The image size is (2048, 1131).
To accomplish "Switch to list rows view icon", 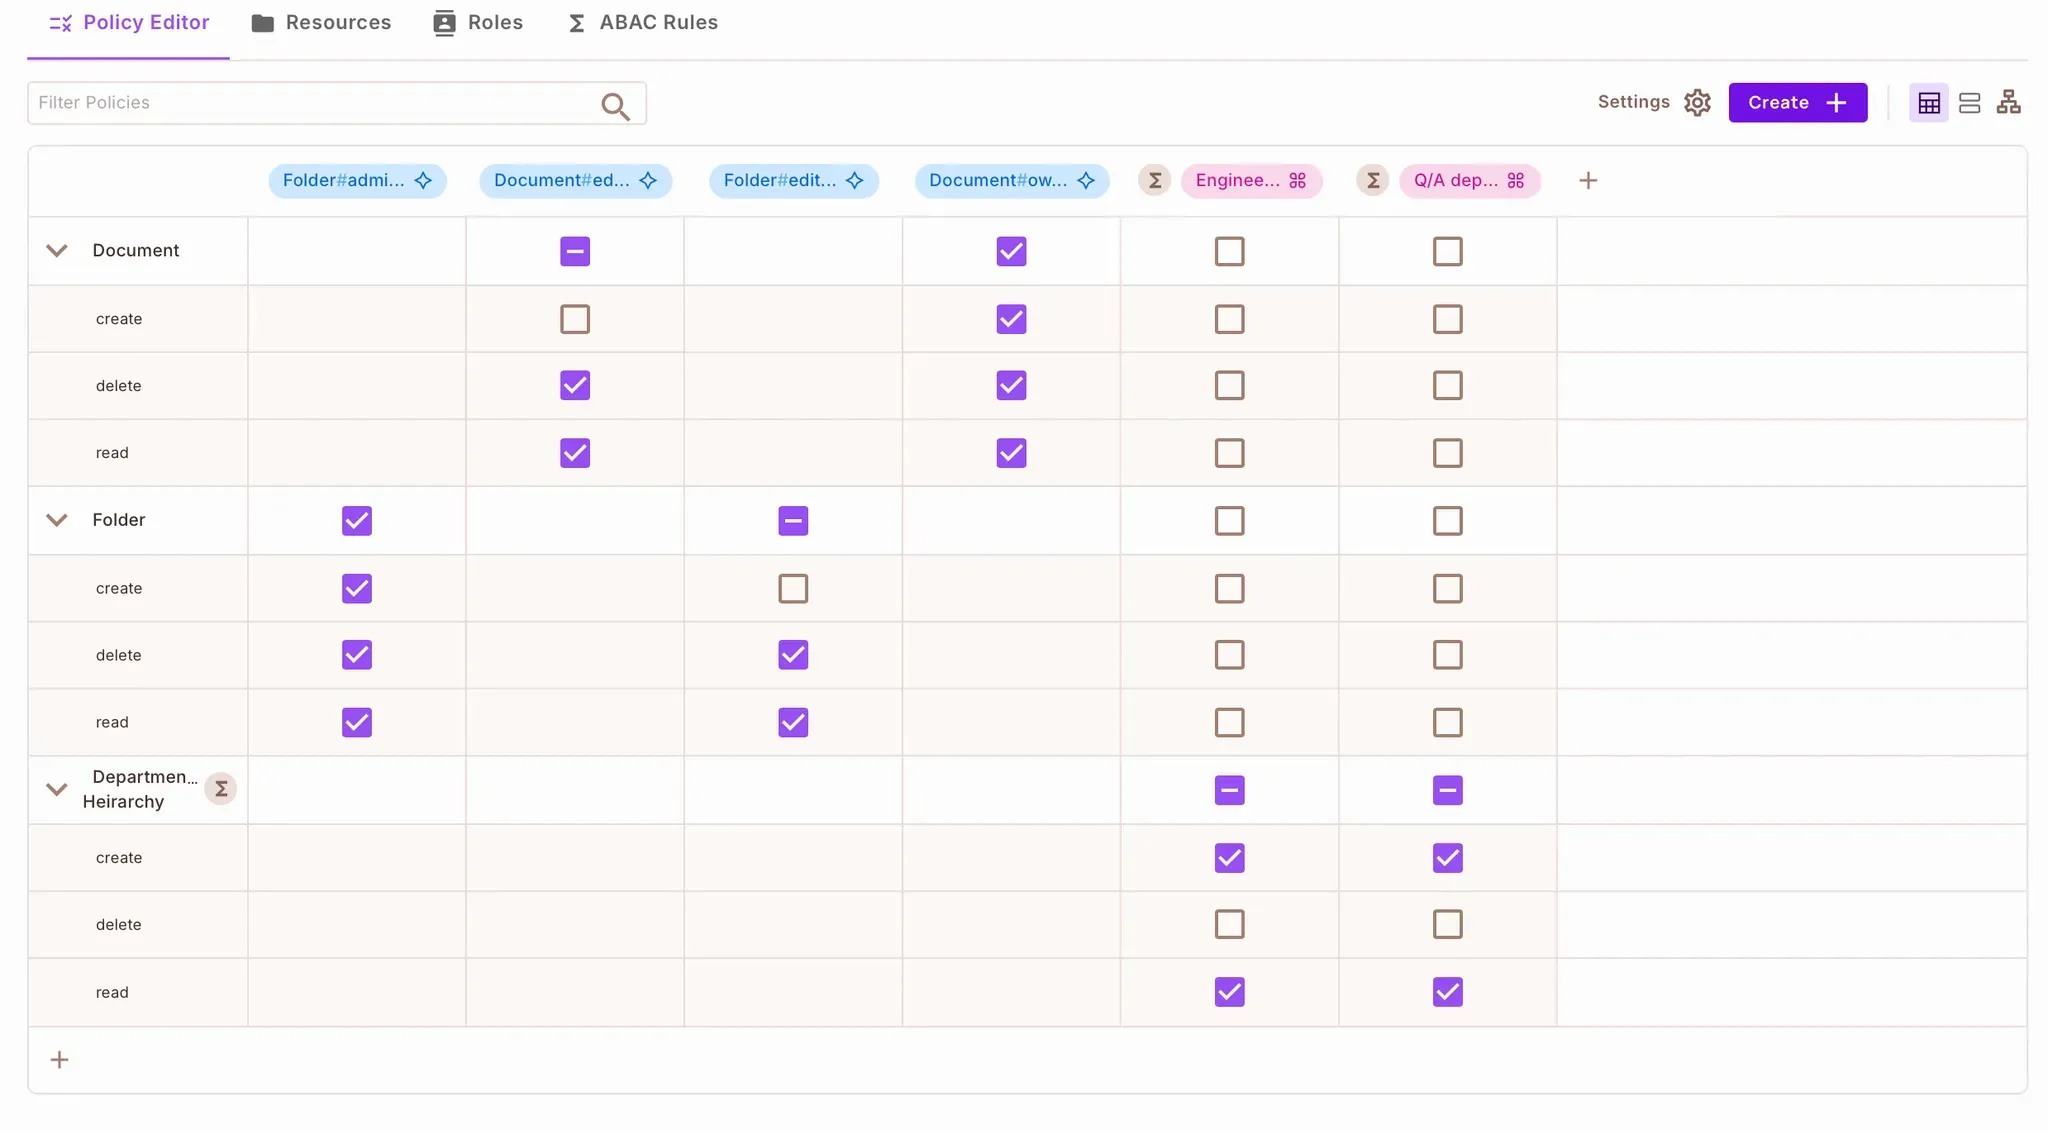I will pos(1969,103).
